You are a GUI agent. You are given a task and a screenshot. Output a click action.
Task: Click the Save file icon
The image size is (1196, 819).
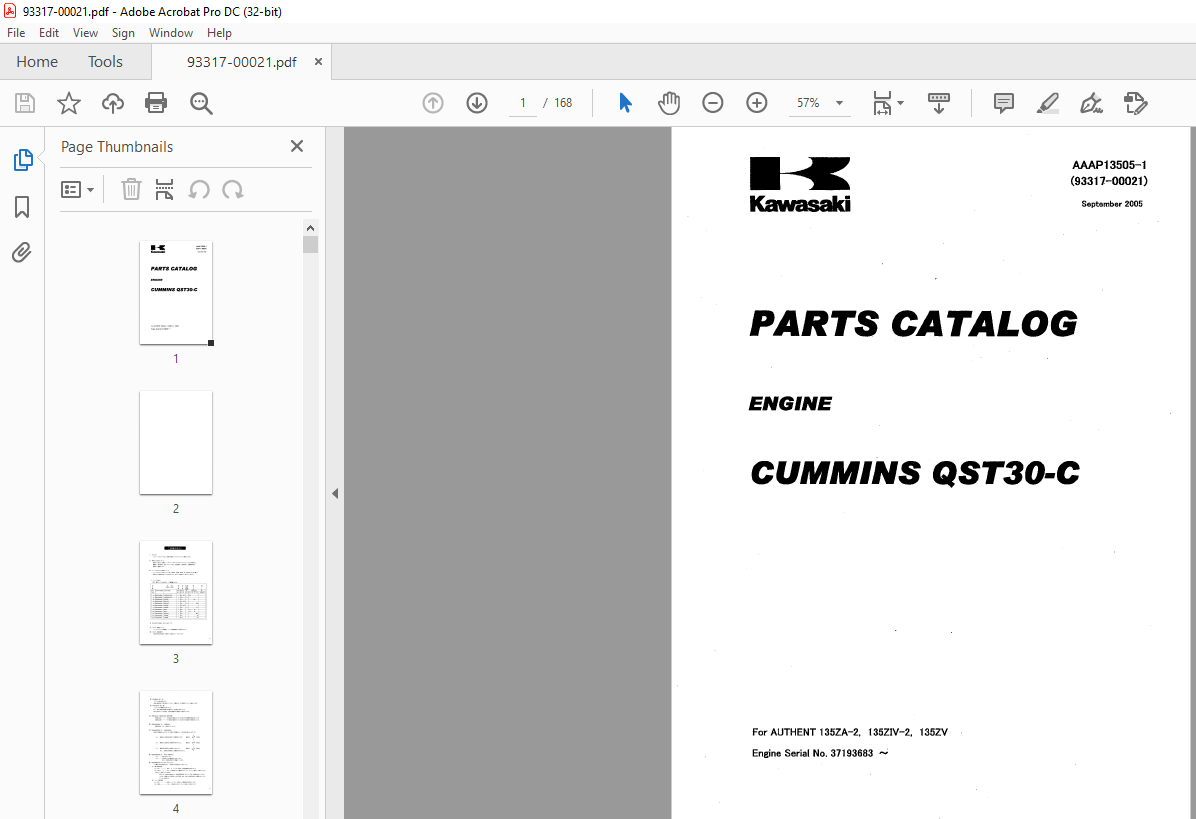pyautogui.click(x=25, y=103)
